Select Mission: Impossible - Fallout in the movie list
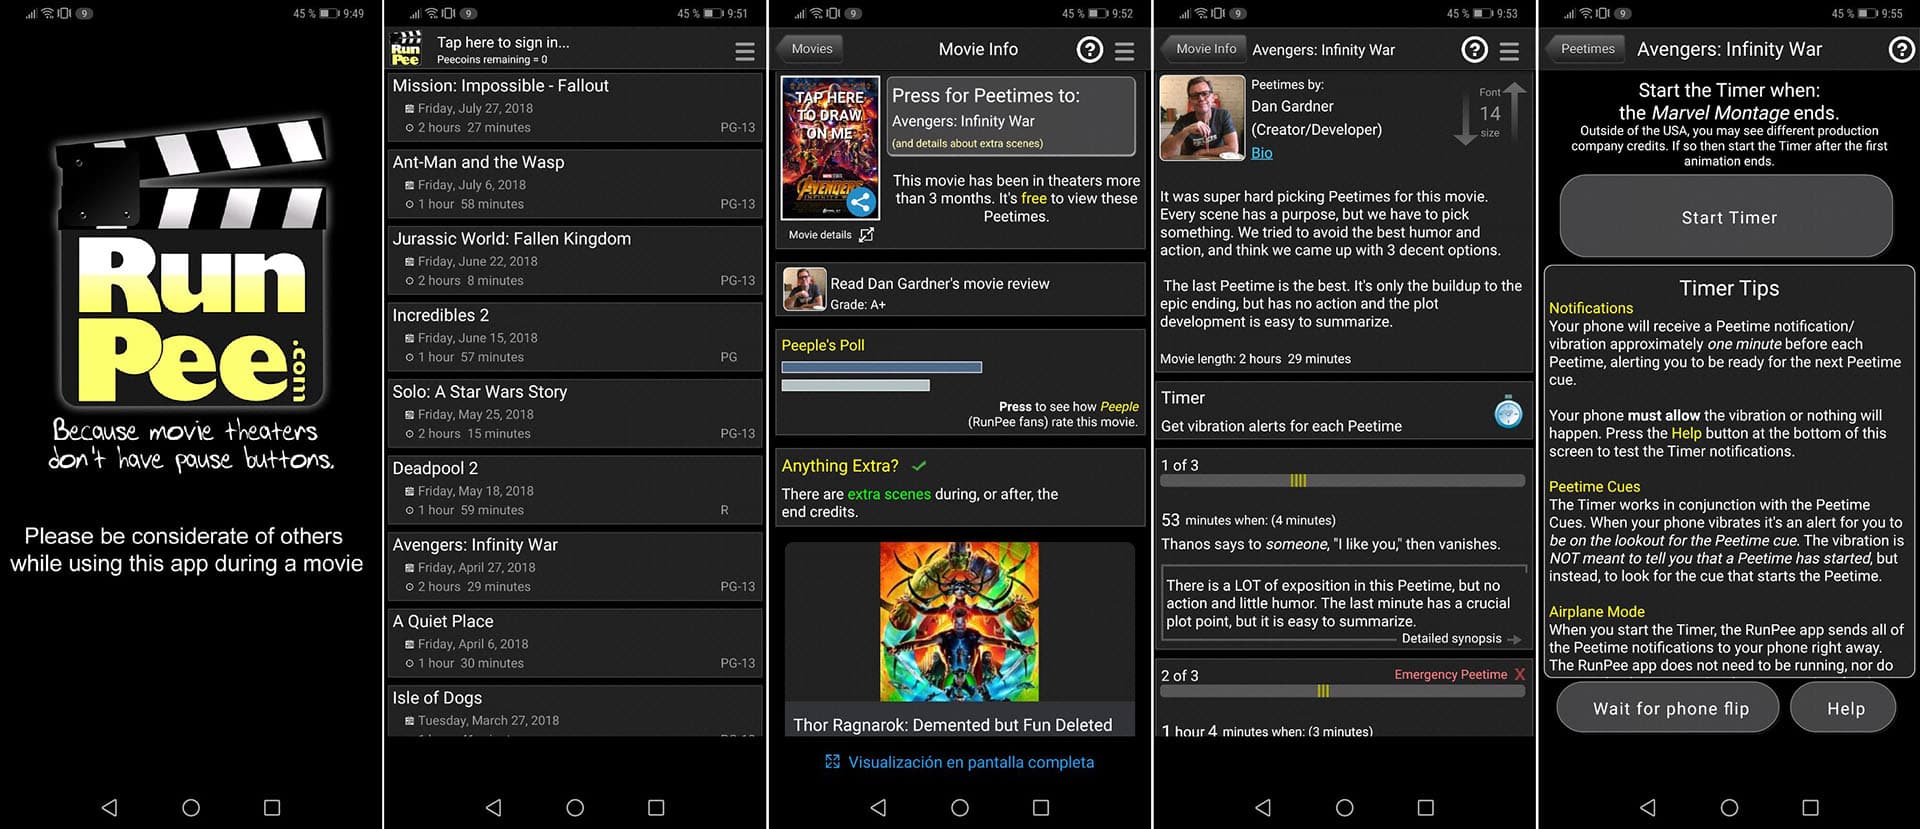The image size is (1920, 829). point(574,106)
